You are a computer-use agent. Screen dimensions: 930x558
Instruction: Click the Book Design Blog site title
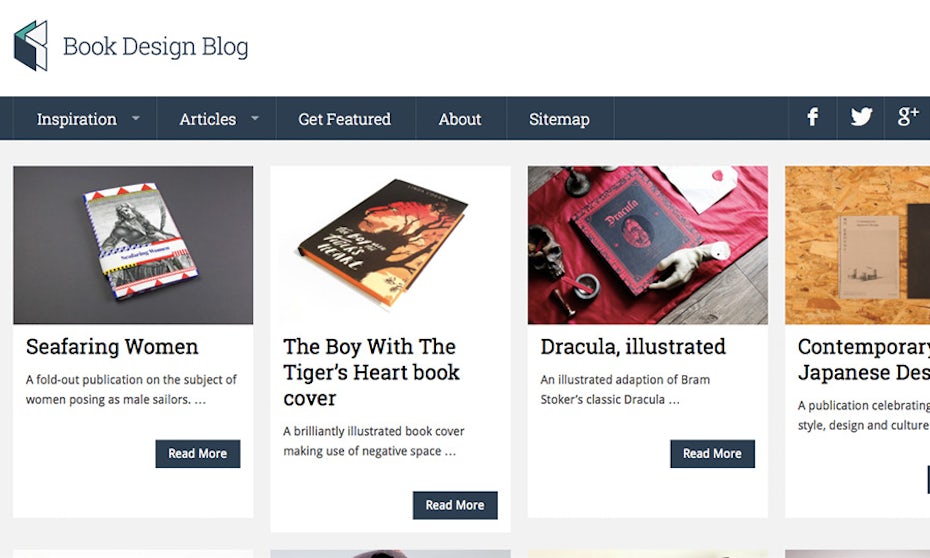[x=155, y=47]
